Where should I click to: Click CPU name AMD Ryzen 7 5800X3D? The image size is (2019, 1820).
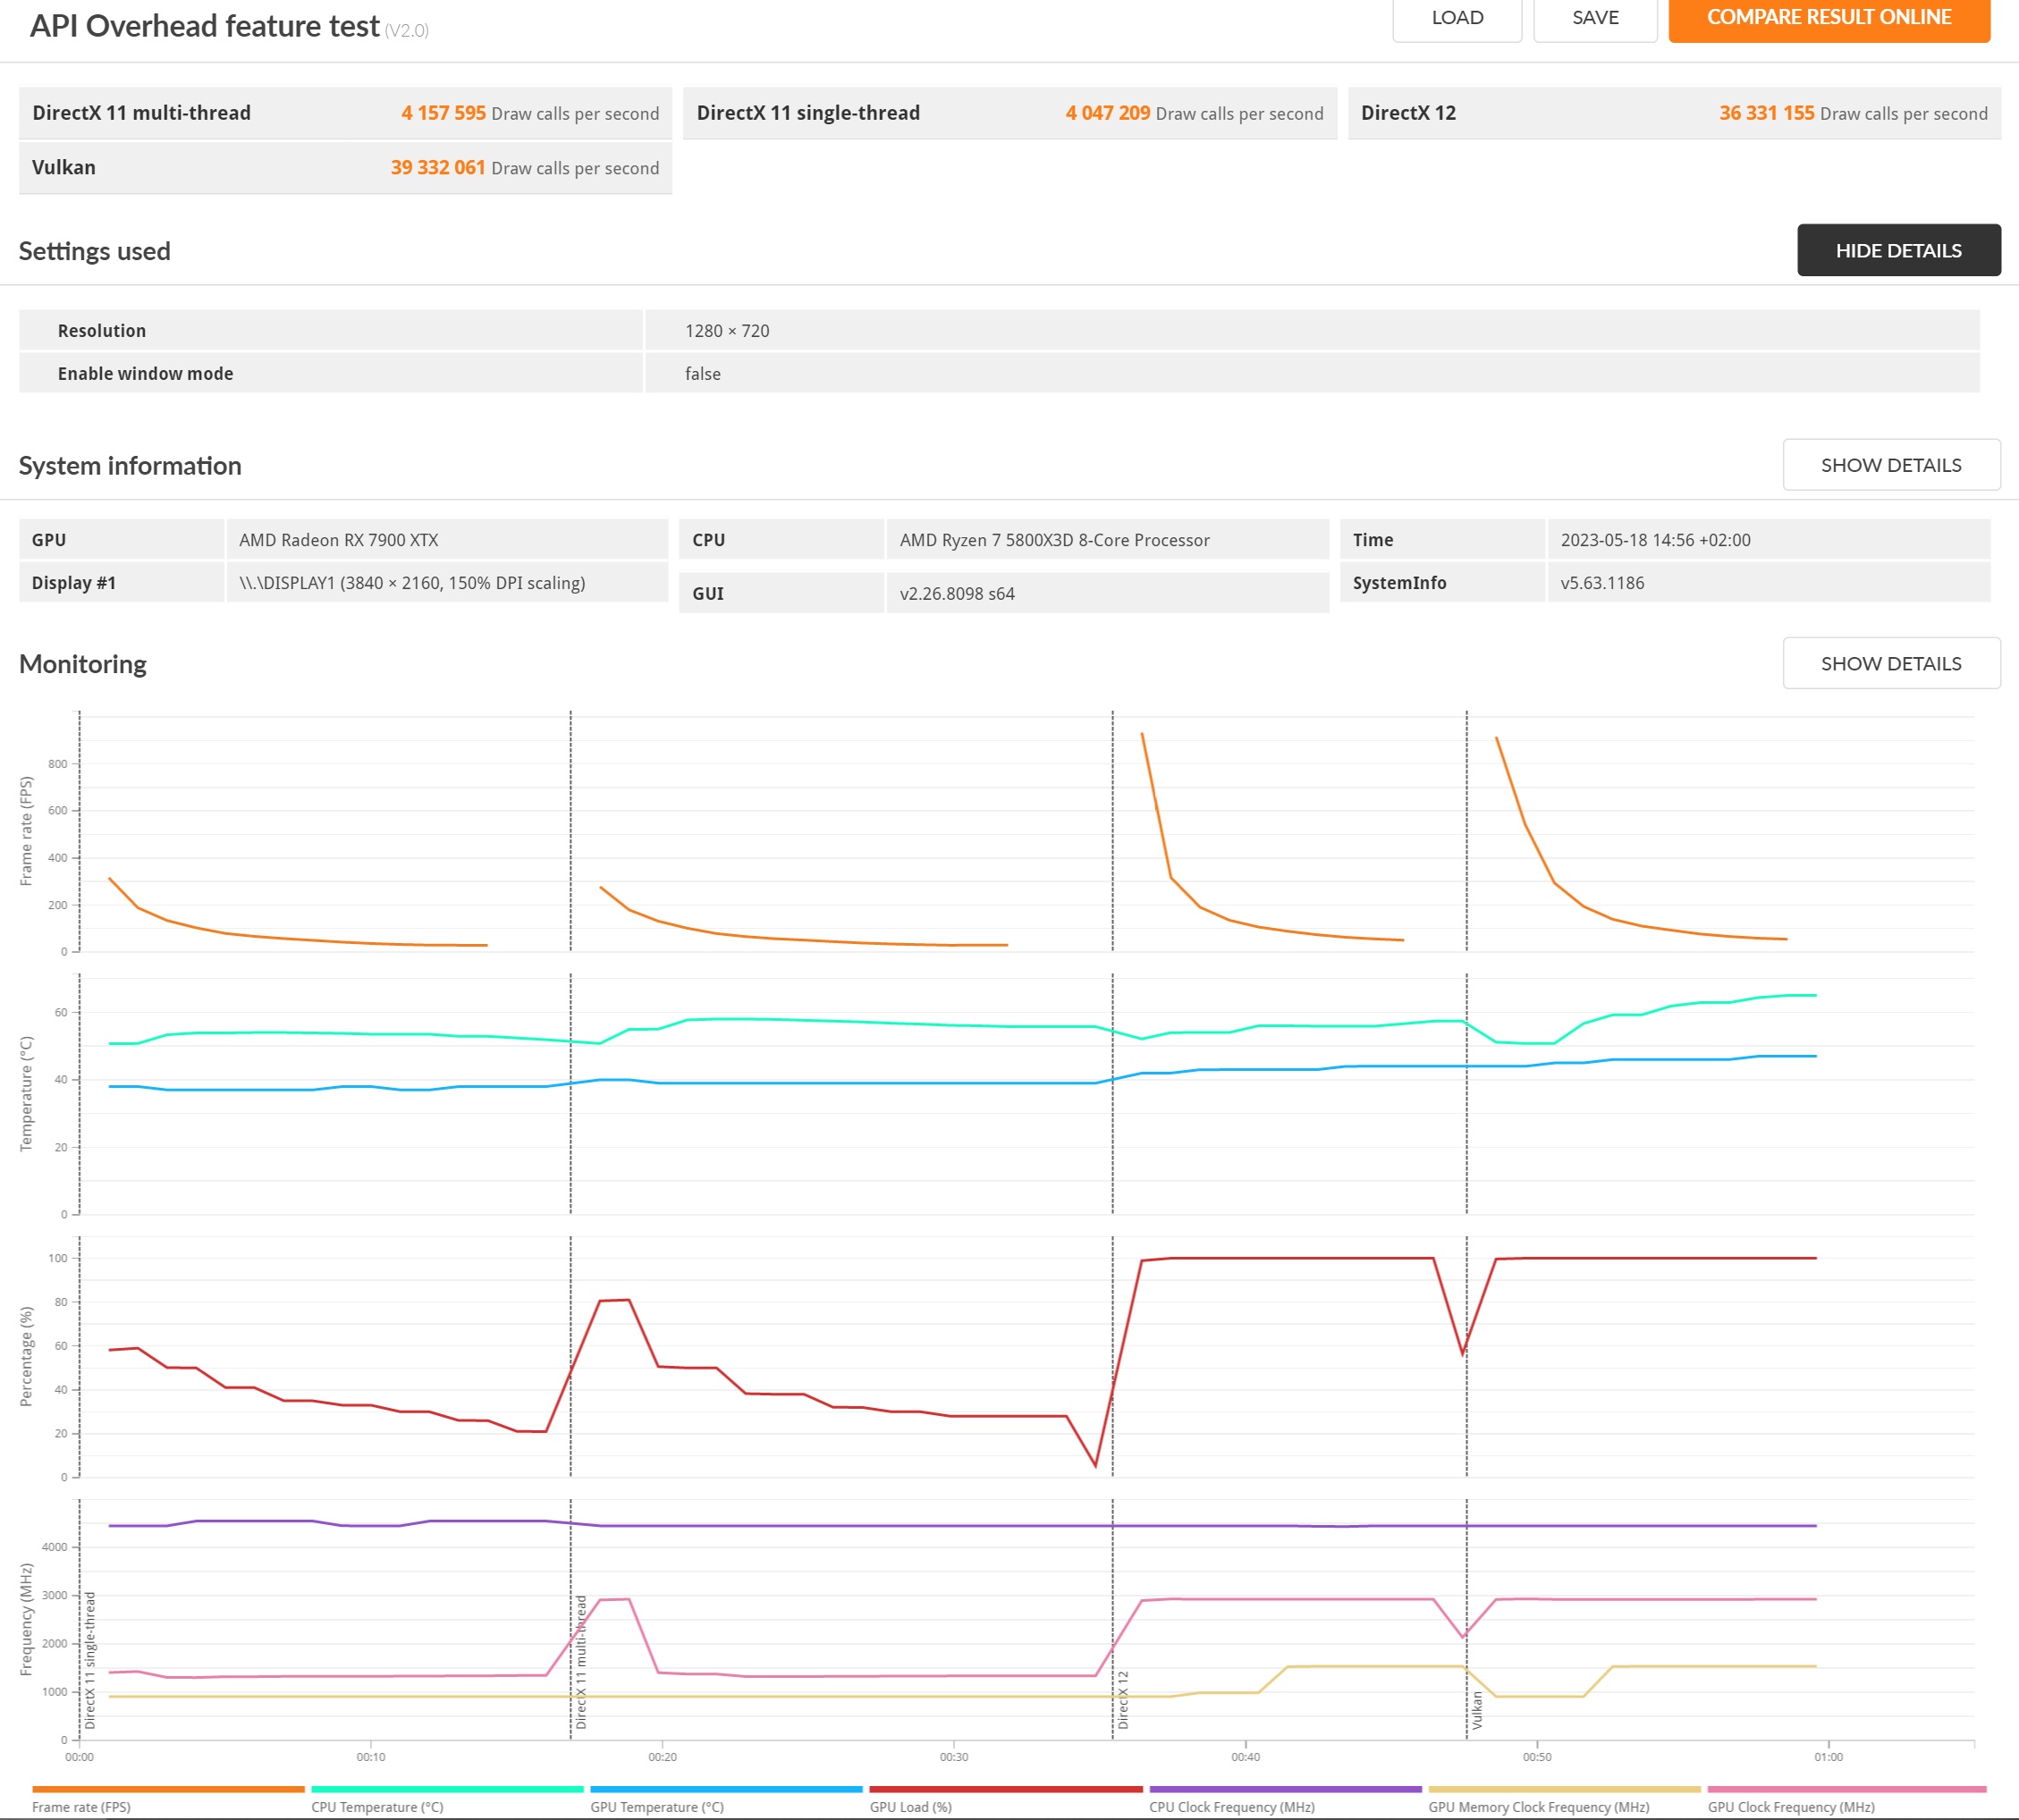coord(1054,540)
